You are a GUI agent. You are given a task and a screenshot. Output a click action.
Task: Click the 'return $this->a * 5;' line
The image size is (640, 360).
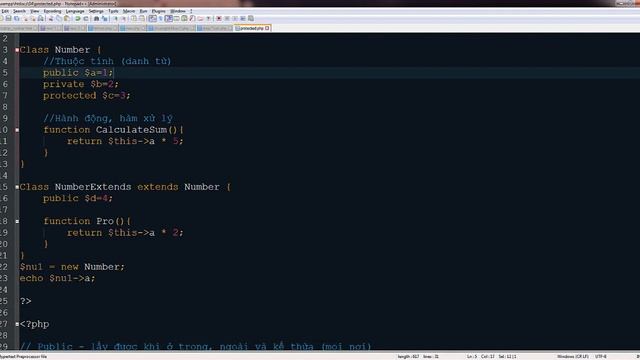click(125, 141)
